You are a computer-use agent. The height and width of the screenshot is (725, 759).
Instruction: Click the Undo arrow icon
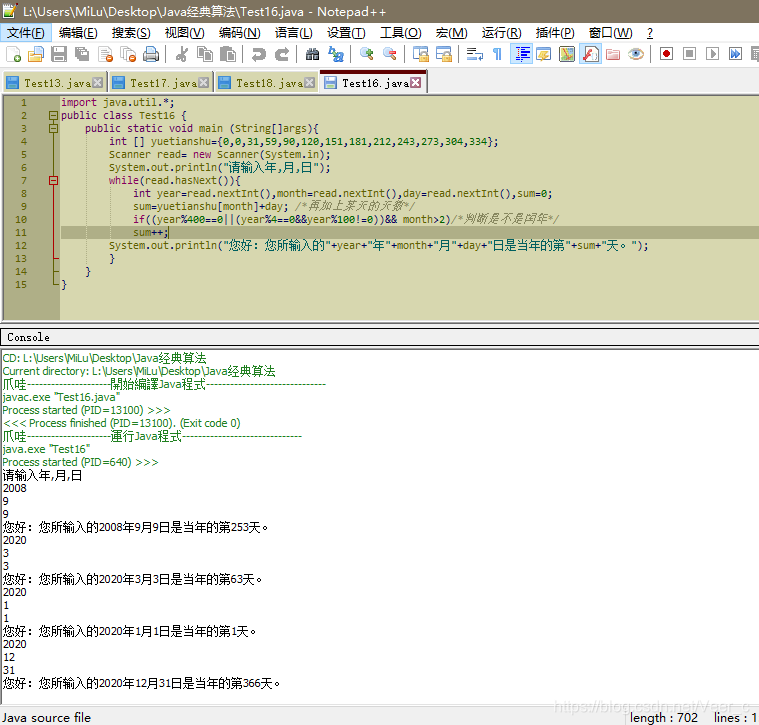click(x=259, y=54)
